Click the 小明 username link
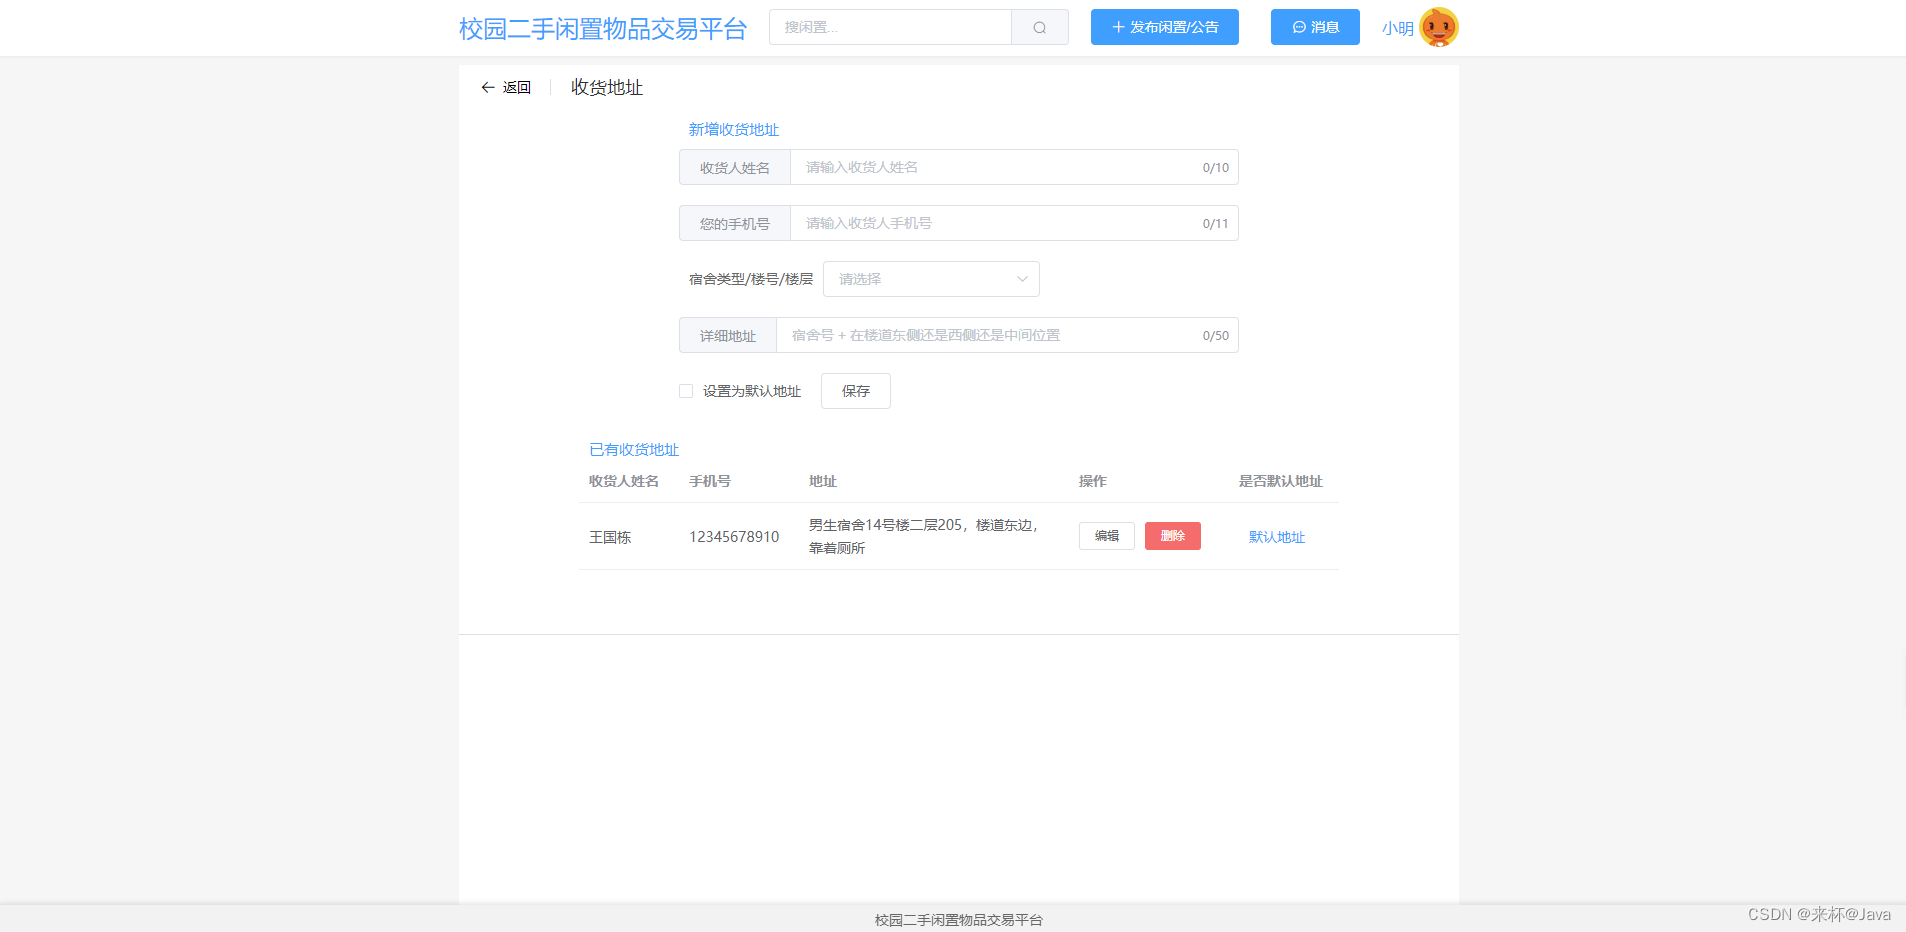 coord(1398,28)
